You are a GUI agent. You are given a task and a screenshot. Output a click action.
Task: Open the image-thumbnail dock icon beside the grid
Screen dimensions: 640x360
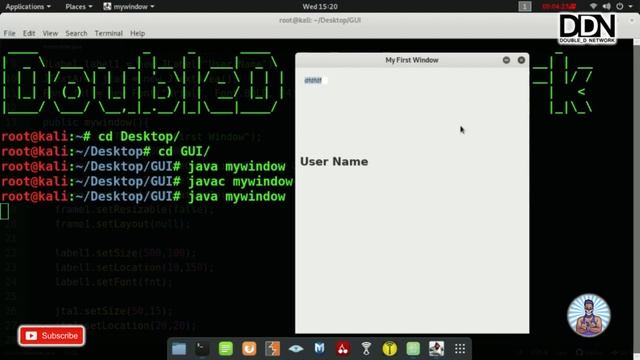pos(436,349)
